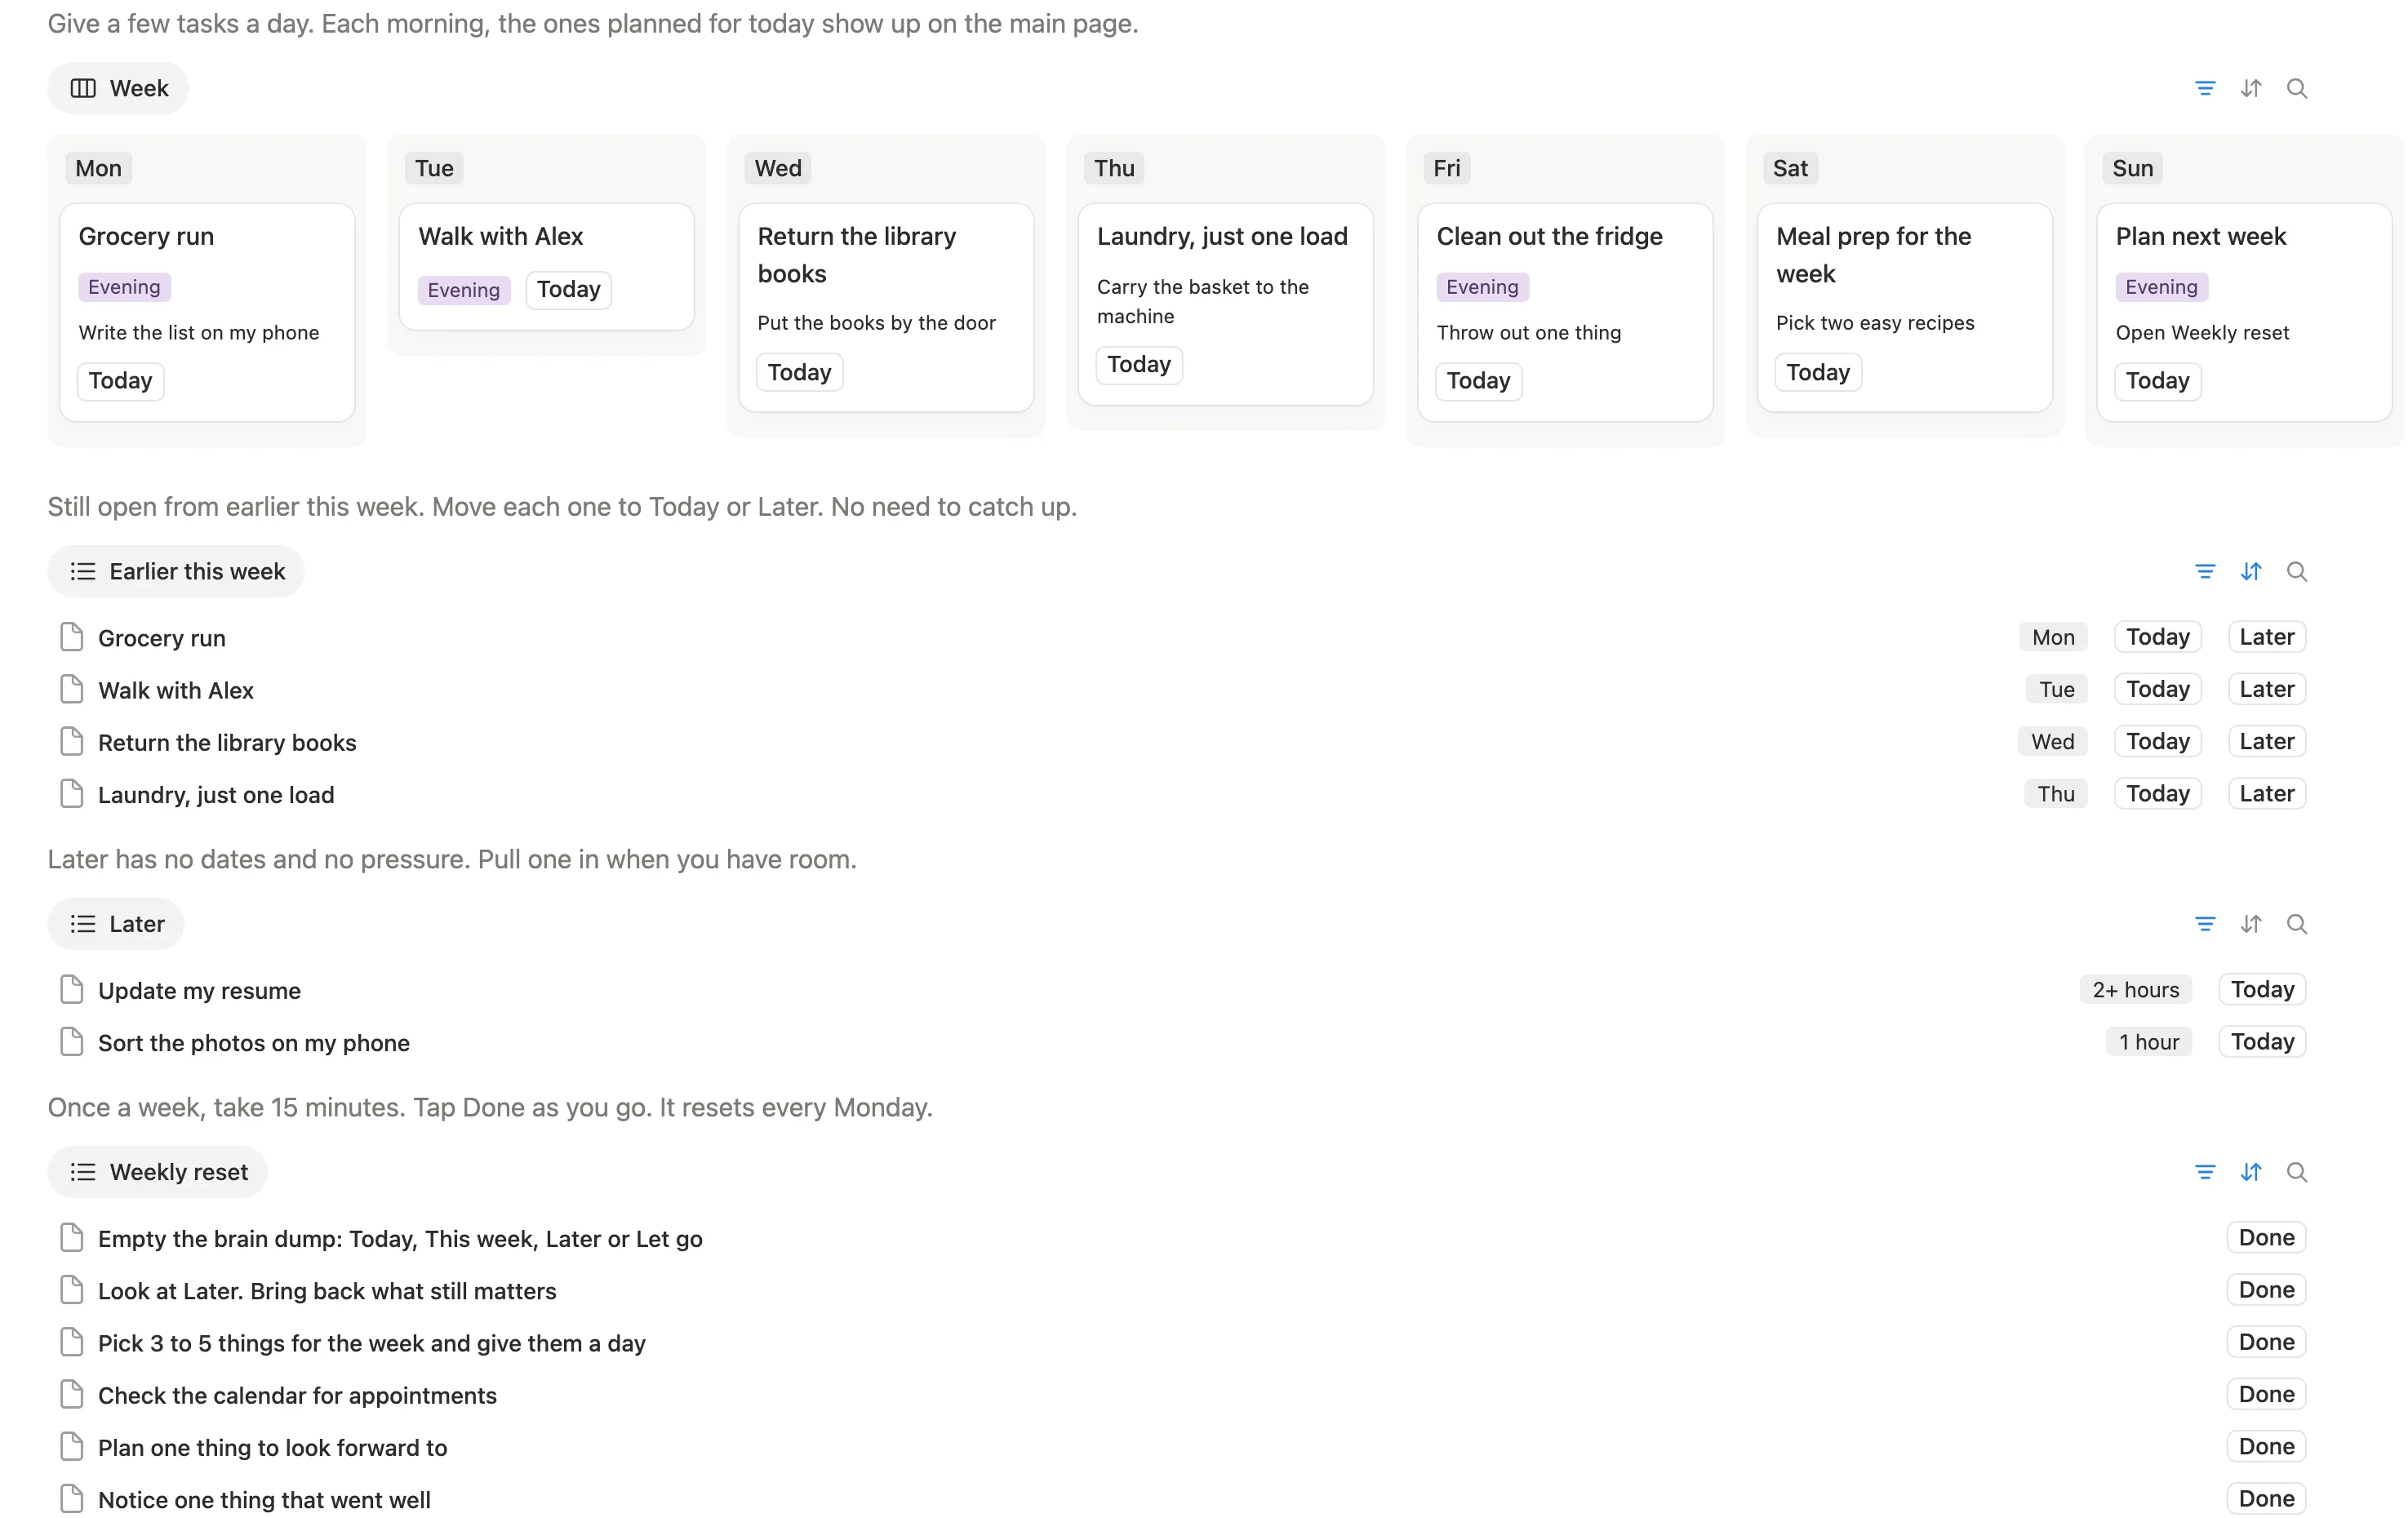This screenshot has height=1518, width=2408.
Task: Search the Weekly reset list
Action: coord(2296,1172)
